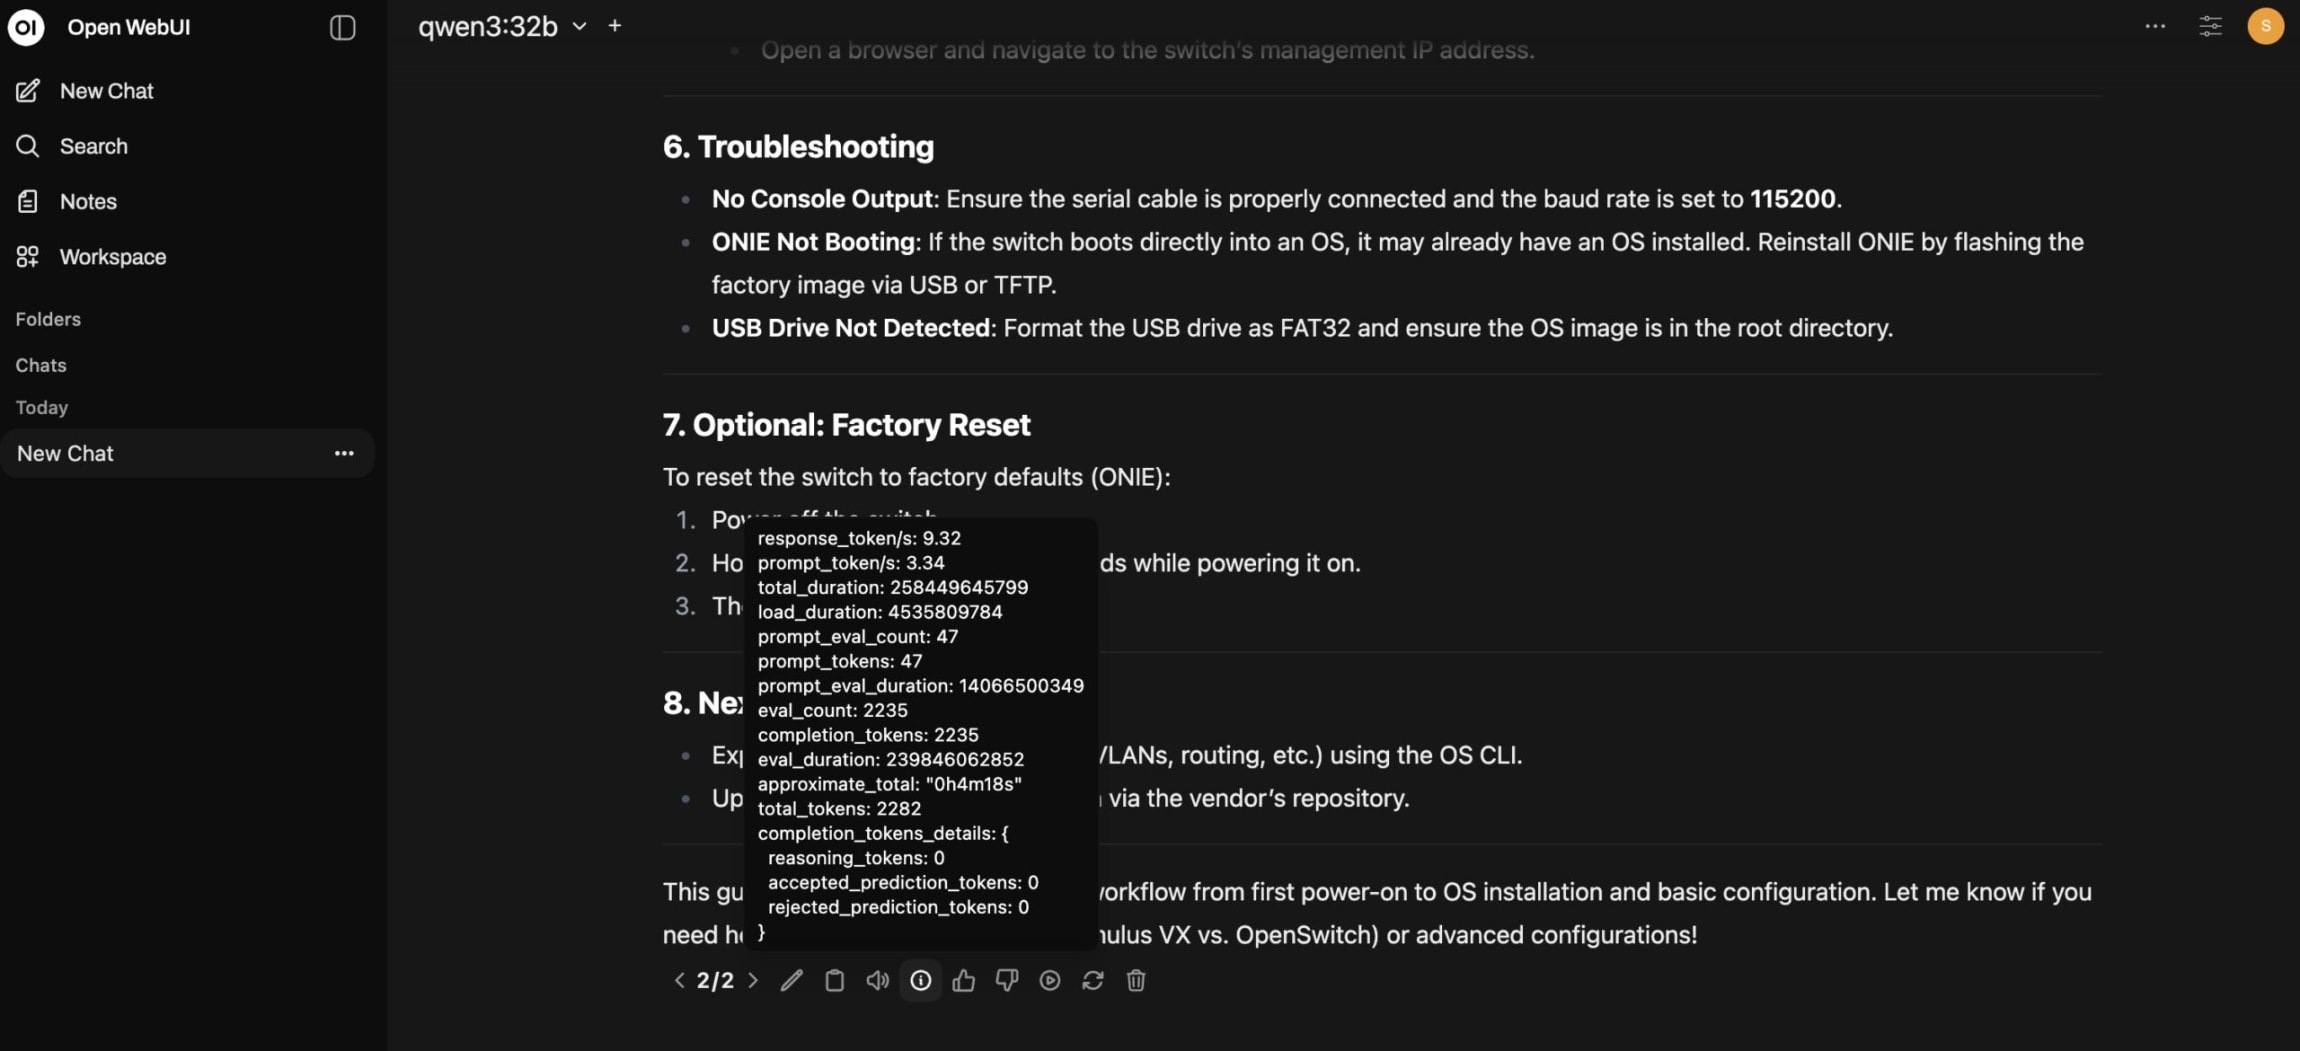Regenerate the assistant's response
Viewport: 2300px width, 1051px height.
point(1092,980)
